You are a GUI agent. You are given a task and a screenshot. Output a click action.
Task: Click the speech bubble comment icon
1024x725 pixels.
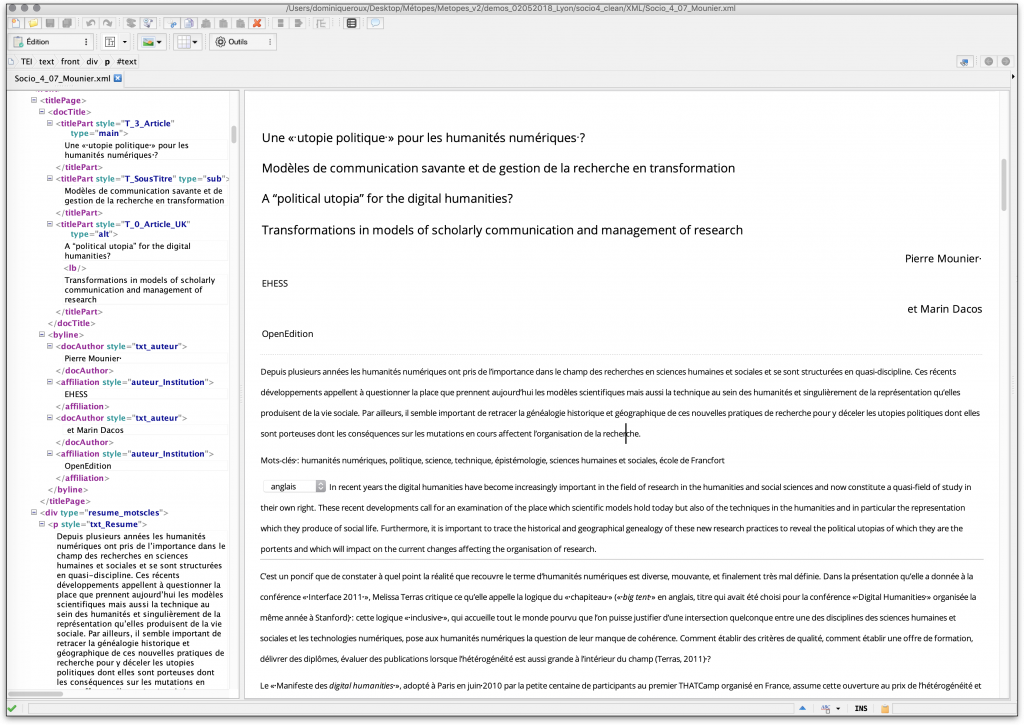point(375,23)
